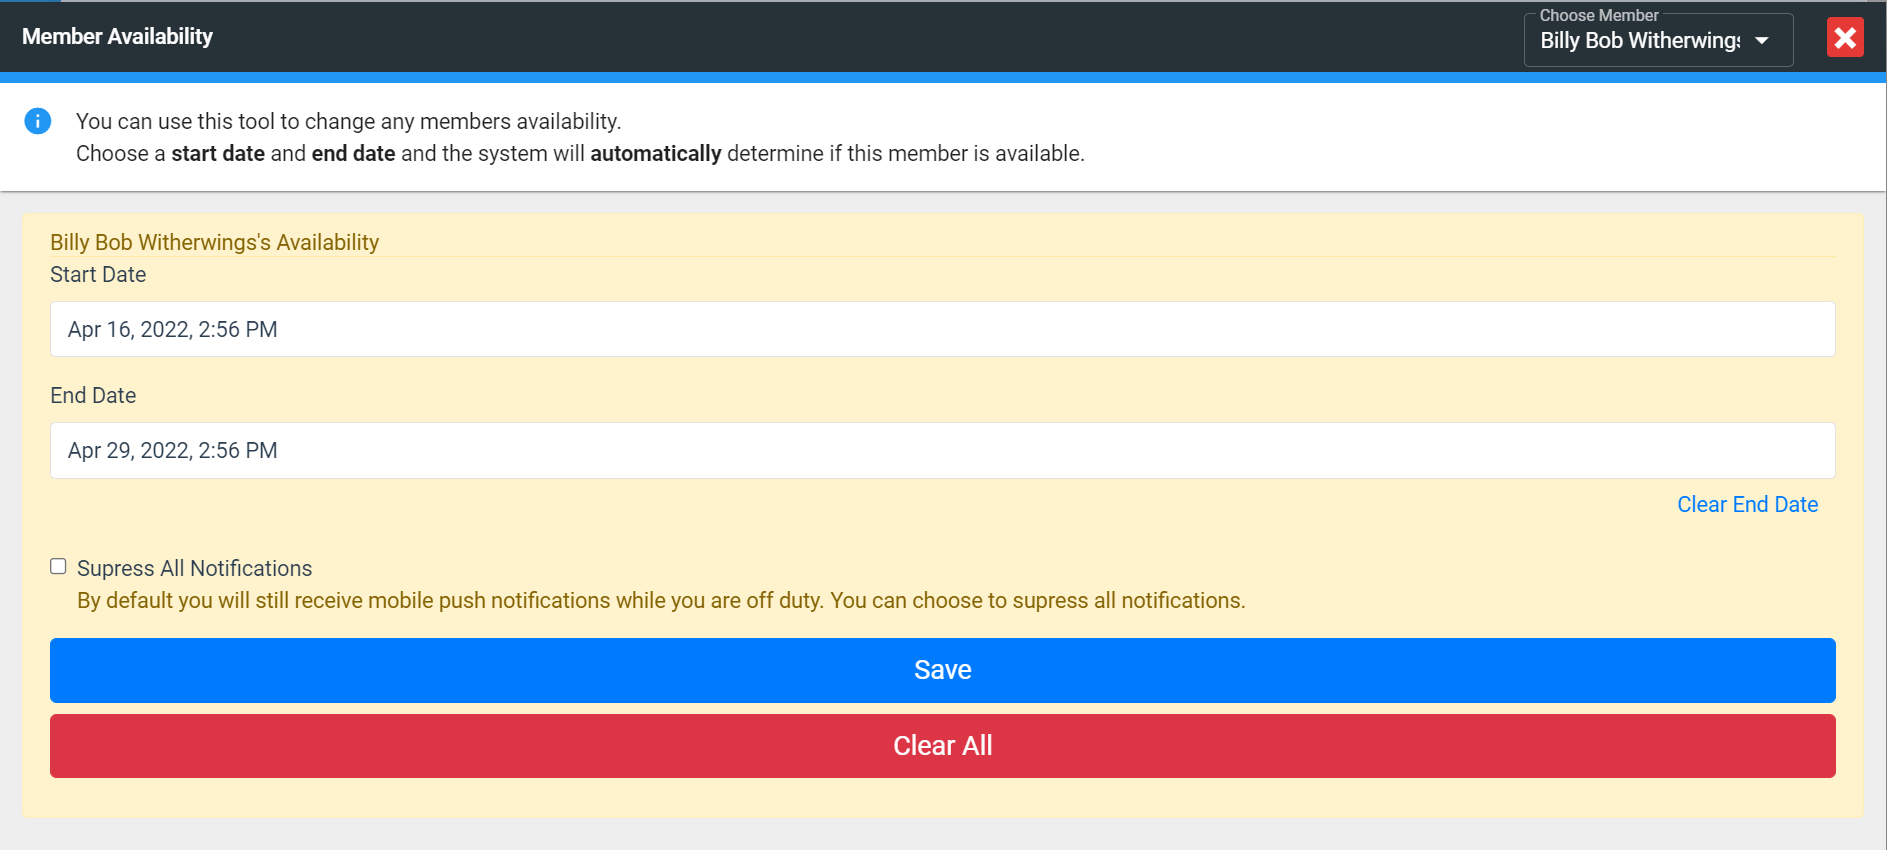Click the Supress All Notifications label
Image resolution: width=1887 pixels, height=850 pixels.
195,568
